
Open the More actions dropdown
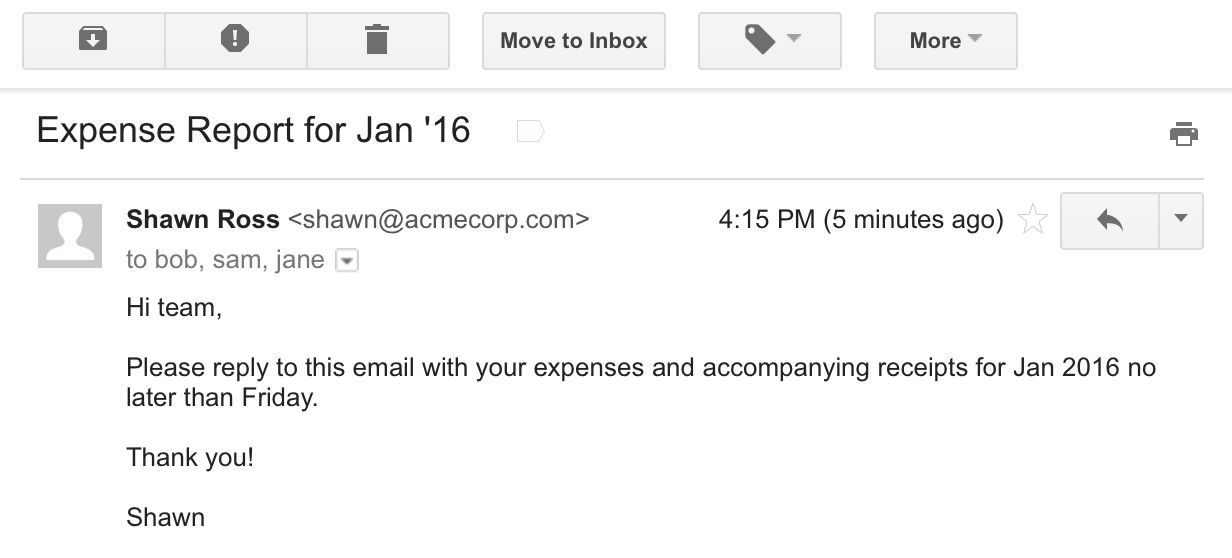pyautogui.click(x=945, y=40)
